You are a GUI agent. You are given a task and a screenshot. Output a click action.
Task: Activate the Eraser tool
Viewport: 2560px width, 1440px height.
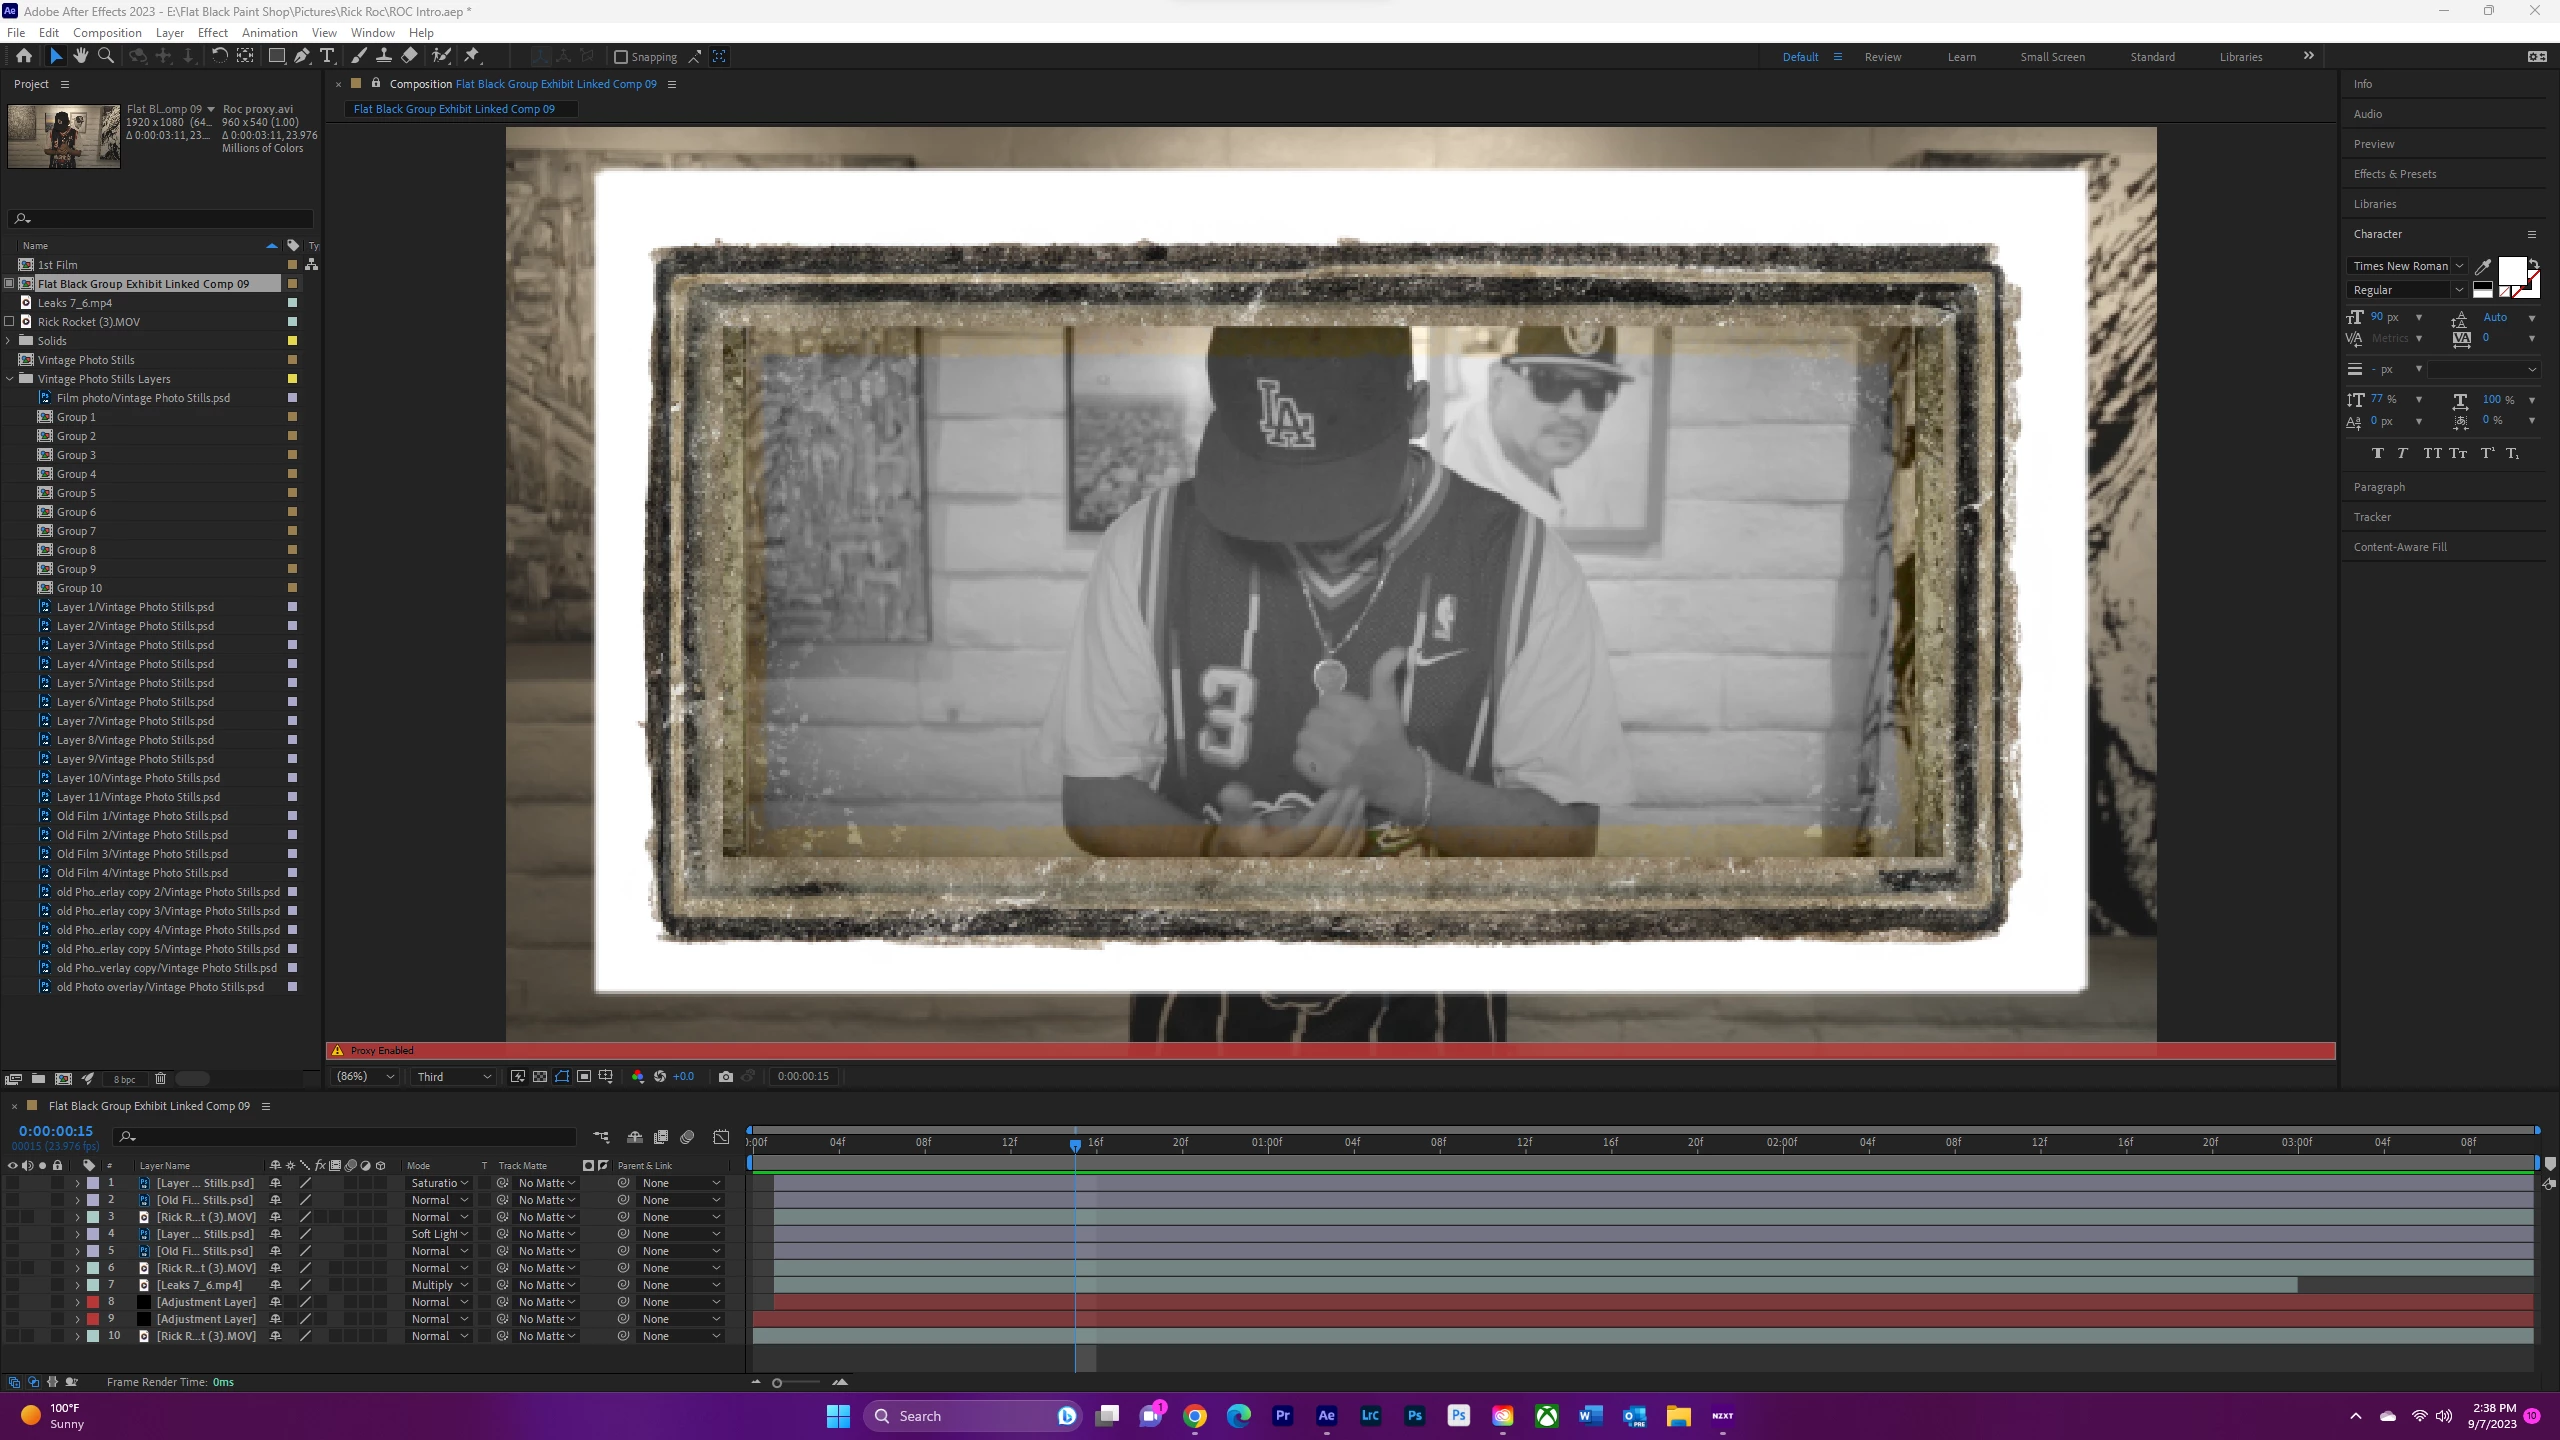pos(409,57)
